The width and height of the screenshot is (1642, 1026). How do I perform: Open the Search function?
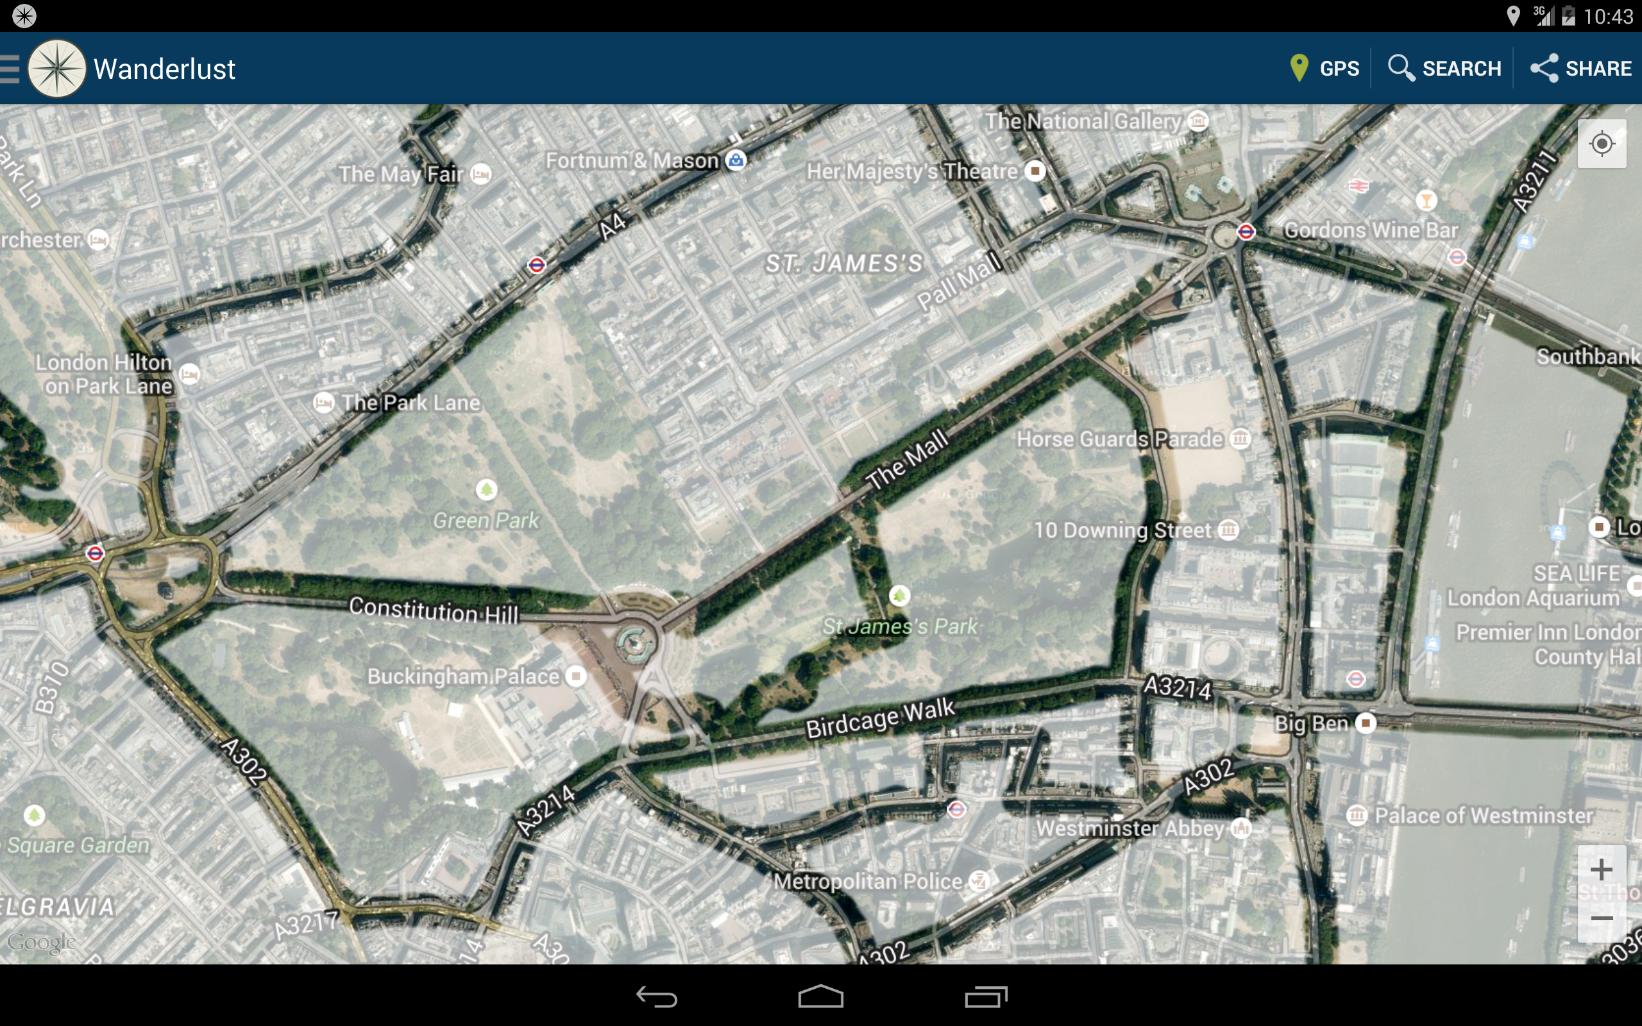click(1444, 68)
